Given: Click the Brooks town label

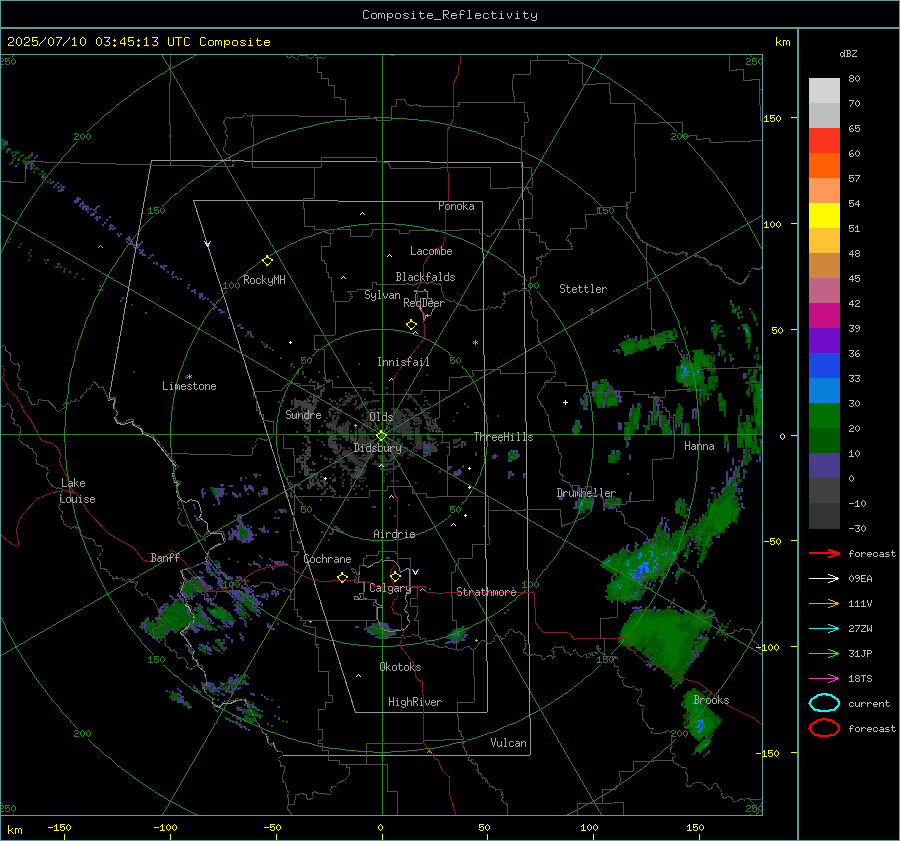Looking at the screenshot, I should click(x=711, y=700).
